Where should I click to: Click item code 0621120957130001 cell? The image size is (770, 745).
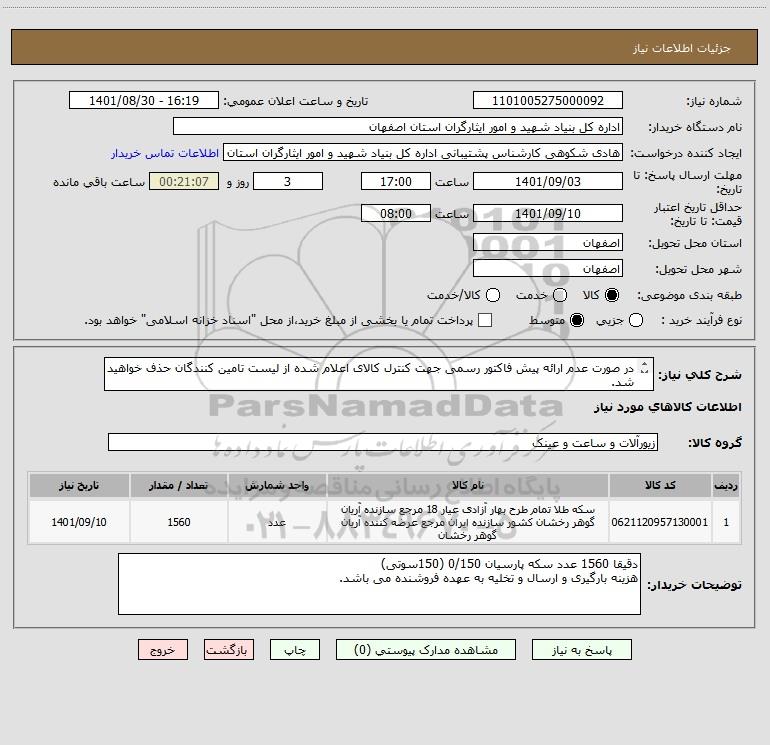660,522
